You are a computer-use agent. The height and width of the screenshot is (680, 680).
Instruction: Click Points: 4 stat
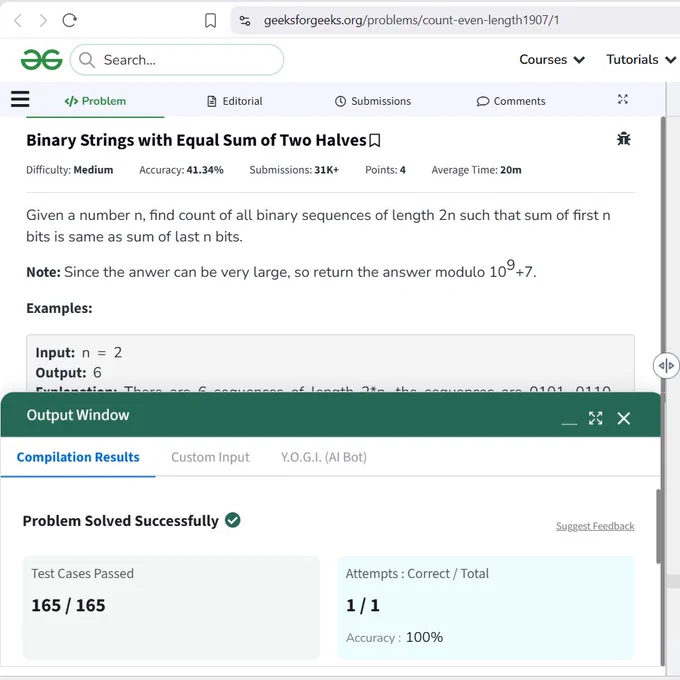pos(385,170)
